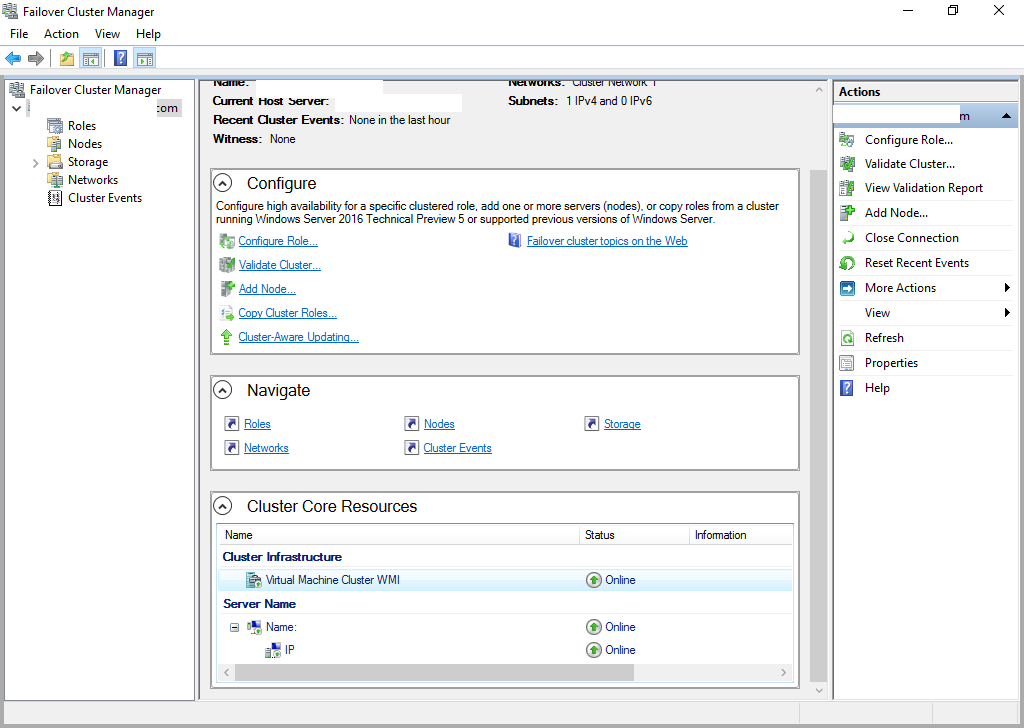This screenshot has height=728, width=1024.
Task: Click the Close Connection icon
Action: [x=847, y=238]
